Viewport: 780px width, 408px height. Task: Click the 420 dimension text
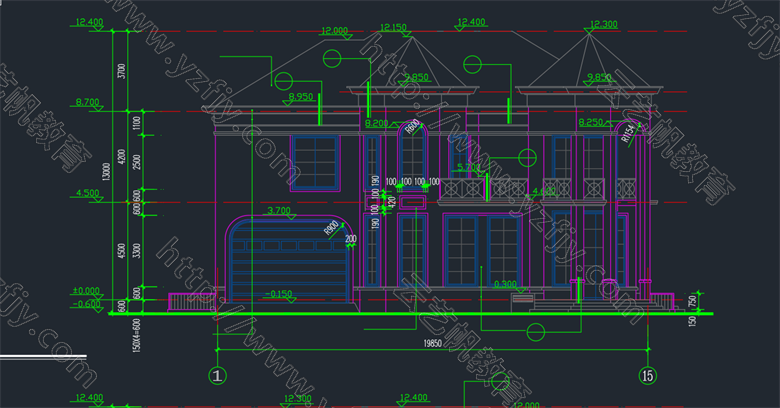pos(391,202)
